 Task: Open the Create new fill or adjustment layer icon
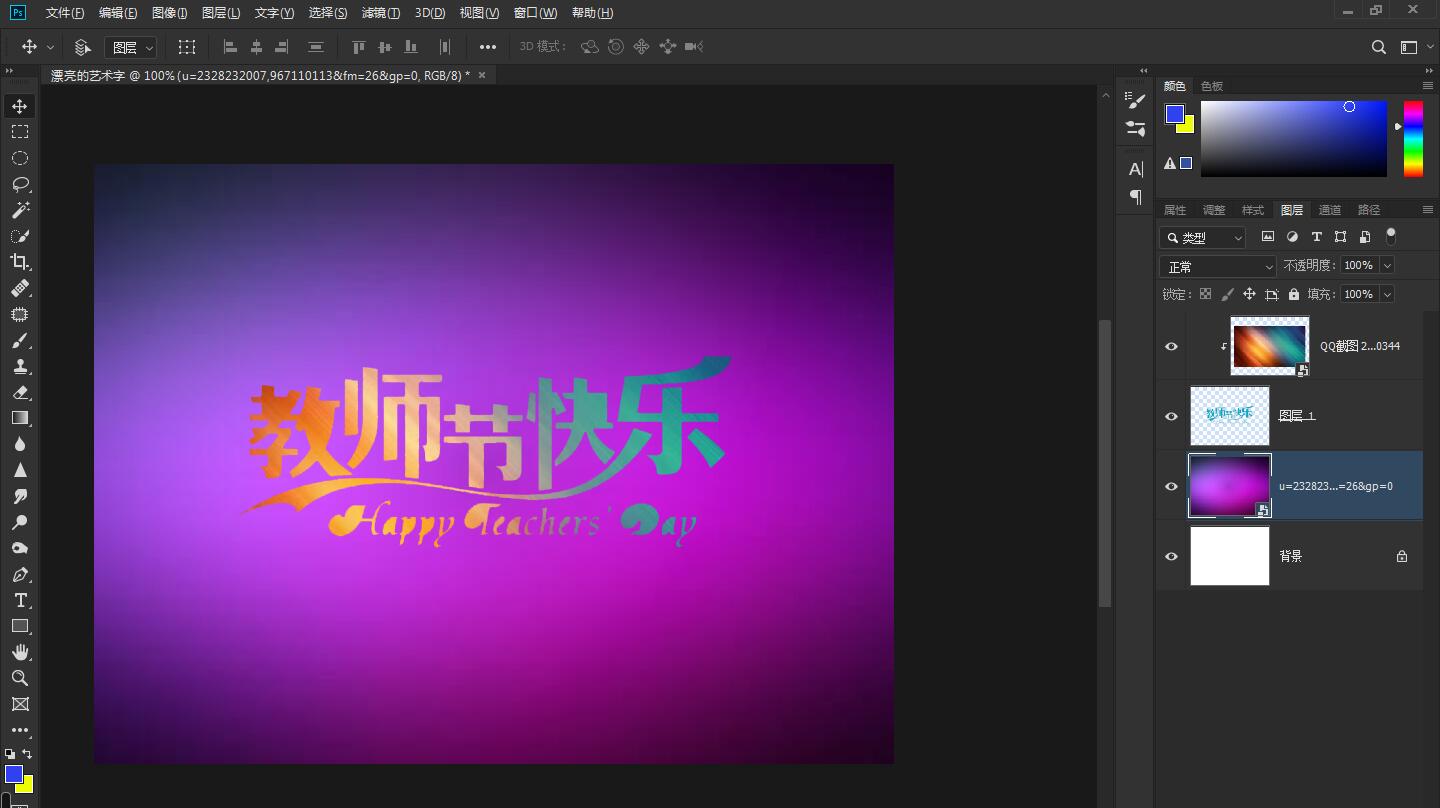coord(1292,236)
